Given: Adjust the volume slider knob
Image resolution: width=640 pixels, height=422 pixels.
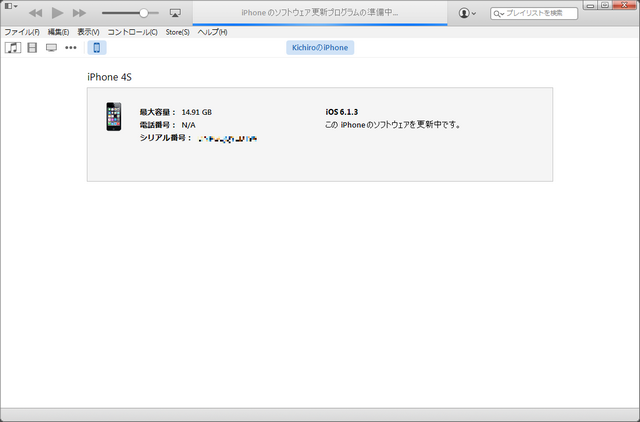Looking at the screenshot, I should tap(144, 13).
